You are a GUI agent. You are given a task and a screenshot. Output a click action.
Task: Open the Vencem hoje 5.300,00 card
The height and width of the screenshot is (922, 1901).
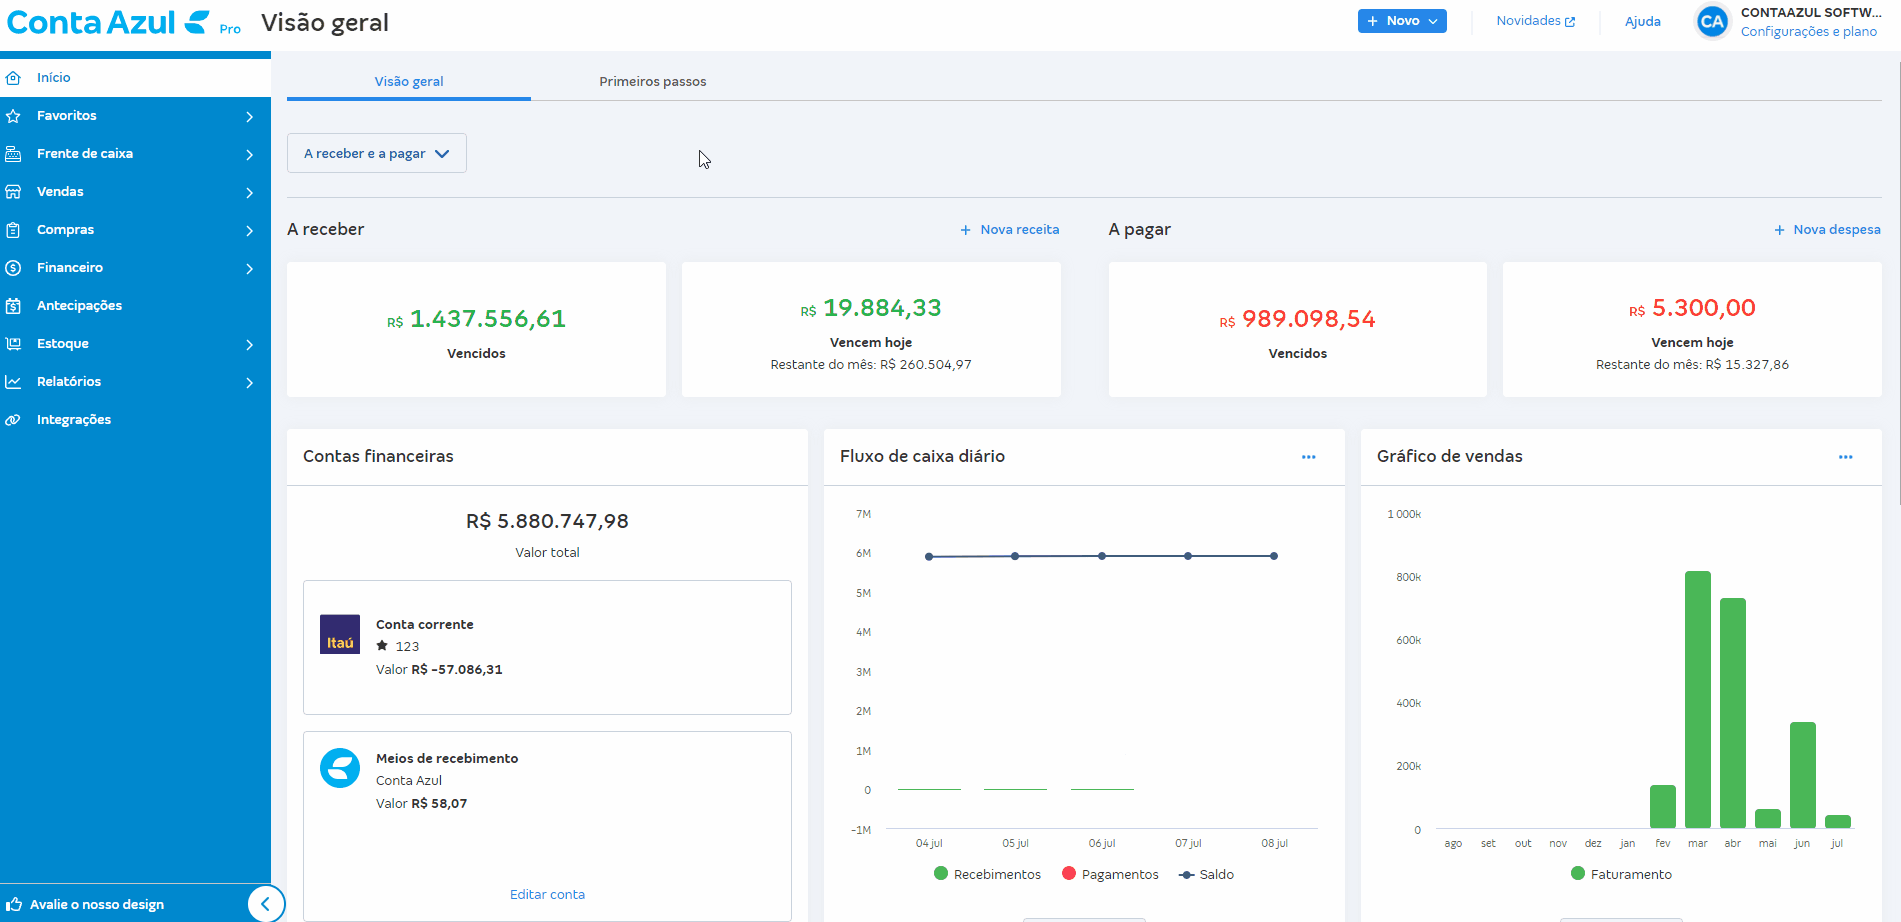pyautogui.click(x=1692, y=329)
